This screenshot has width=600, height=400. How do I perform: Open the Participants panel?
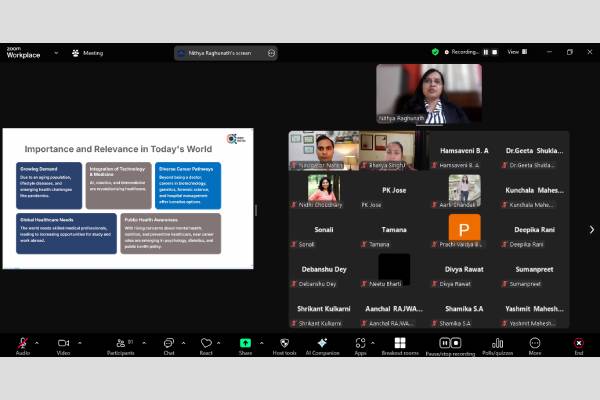(x=120, y=343)
